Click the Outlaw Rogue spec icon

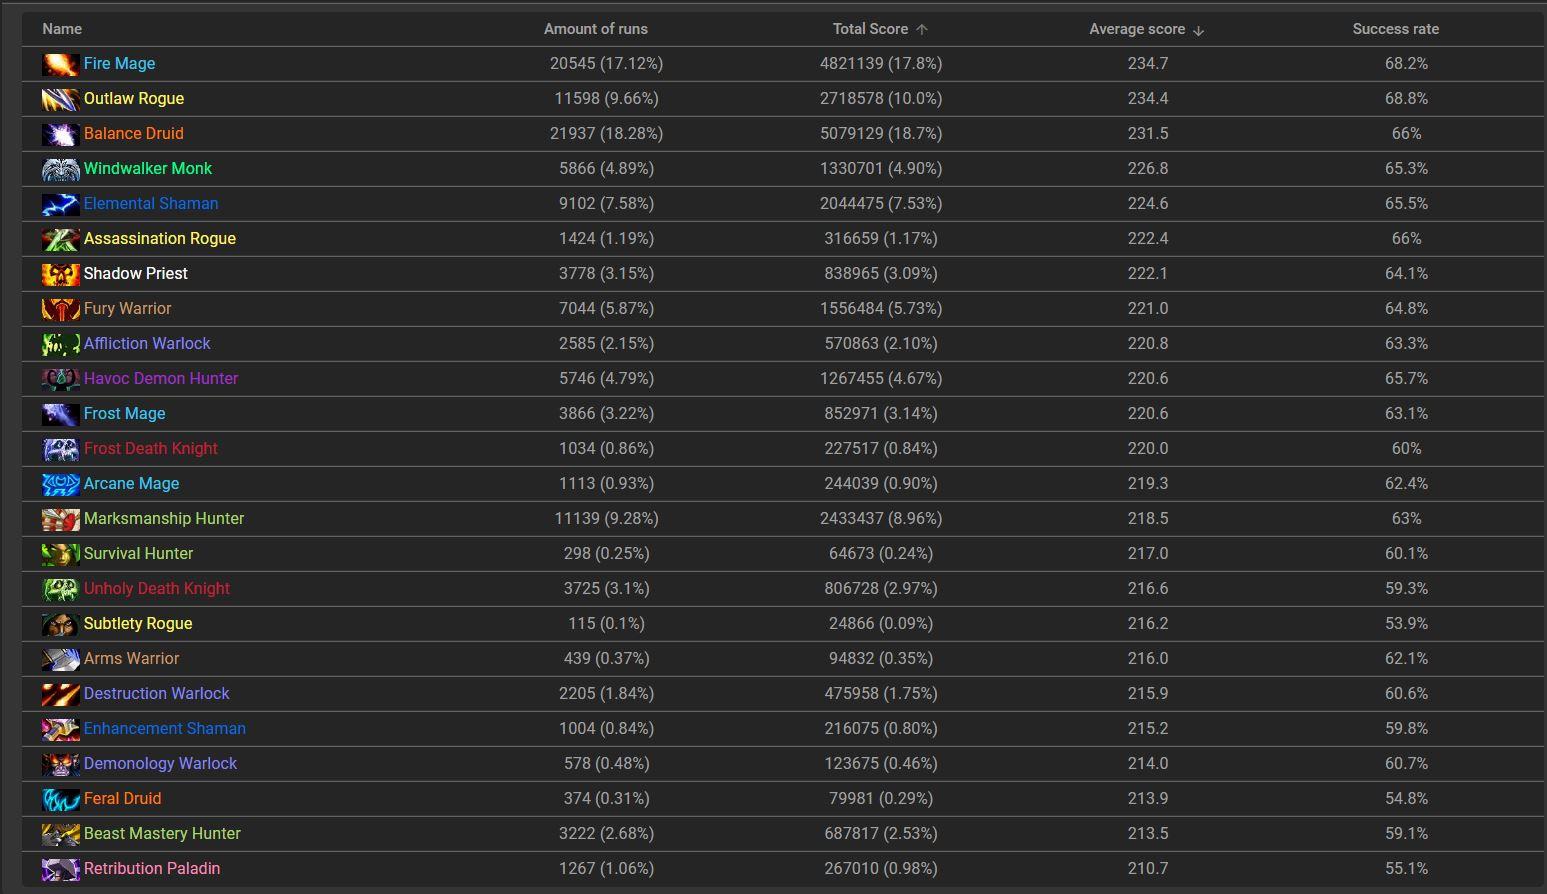point(60,99)
